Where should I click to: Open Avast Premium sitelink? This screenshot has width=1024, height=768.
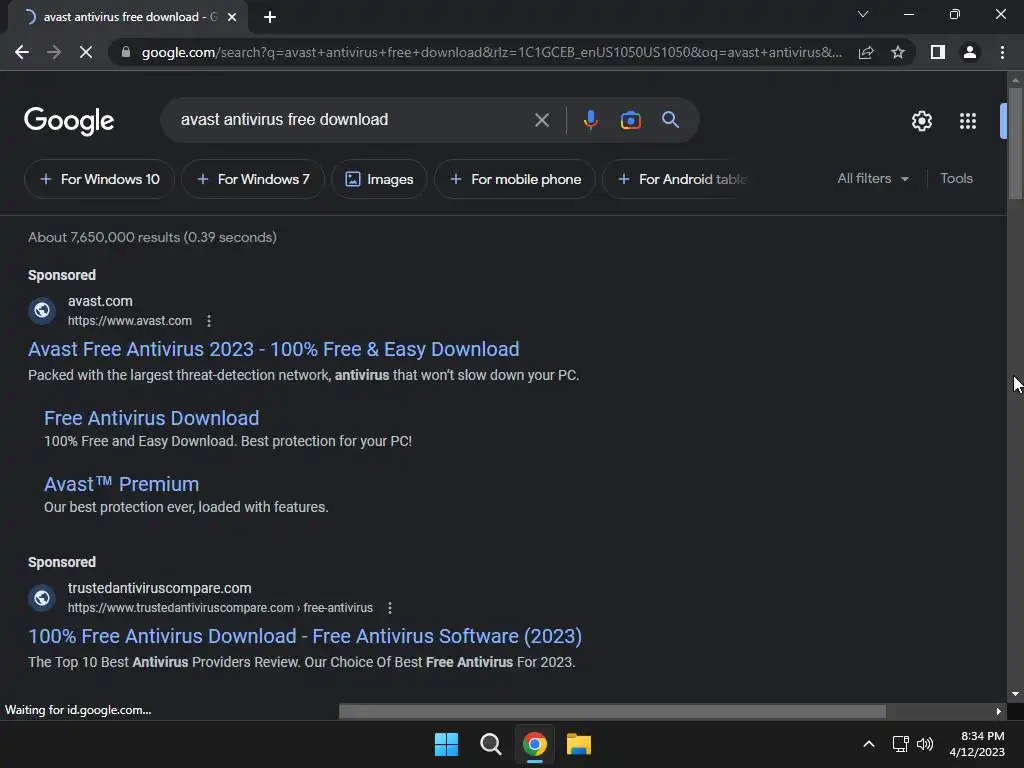click(121, 484)
